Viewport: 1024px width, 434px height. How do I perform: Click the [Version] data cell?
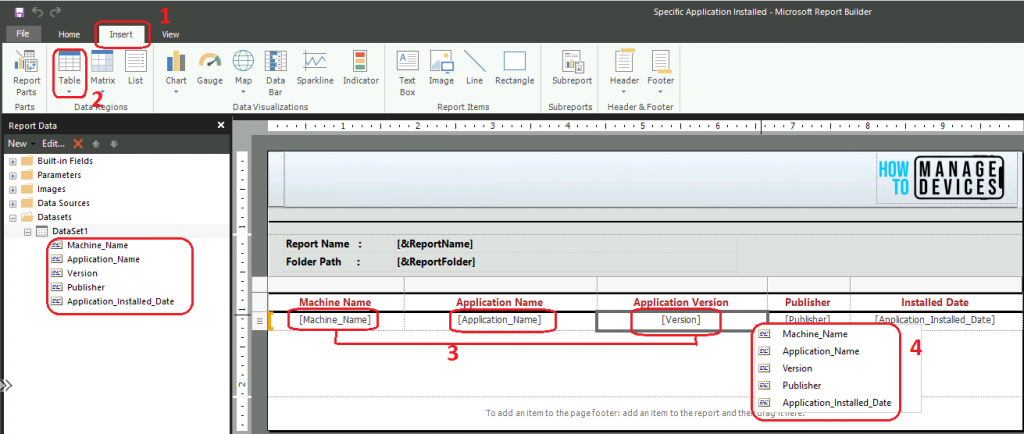[x=681, y=320]
